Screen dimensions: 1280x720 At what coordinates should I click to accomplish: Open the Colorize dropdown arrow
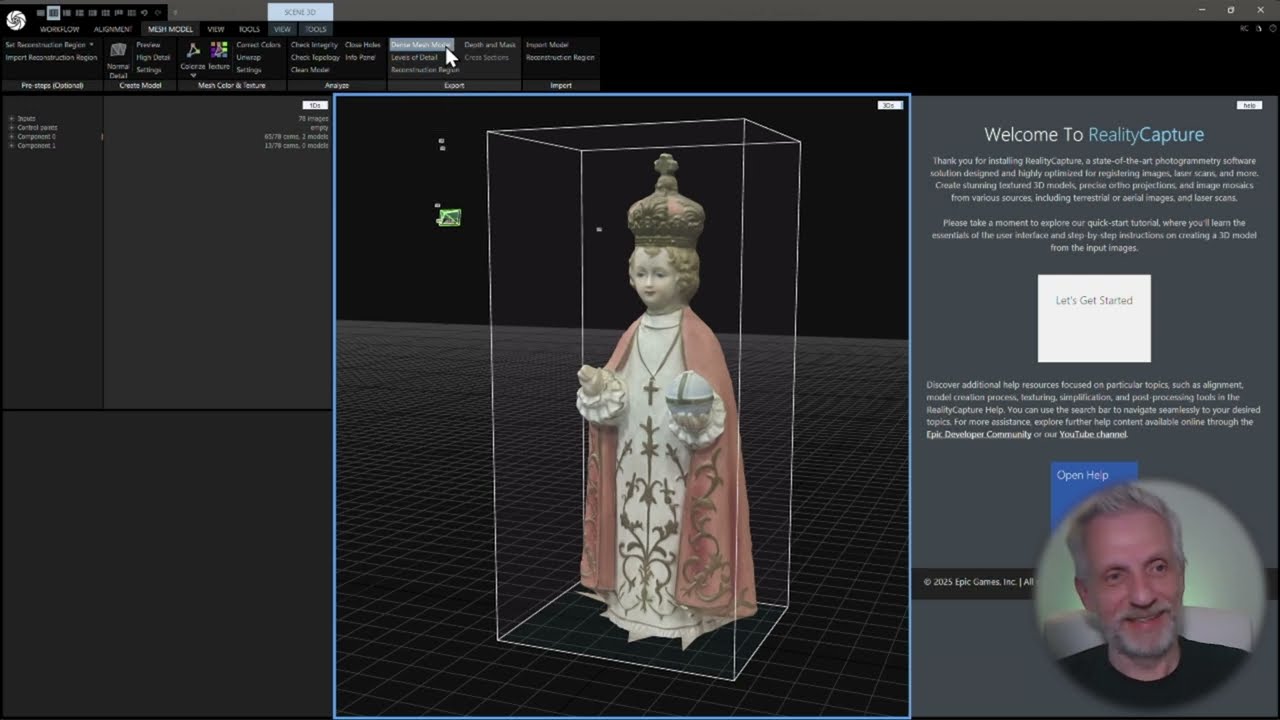(193, 75)
